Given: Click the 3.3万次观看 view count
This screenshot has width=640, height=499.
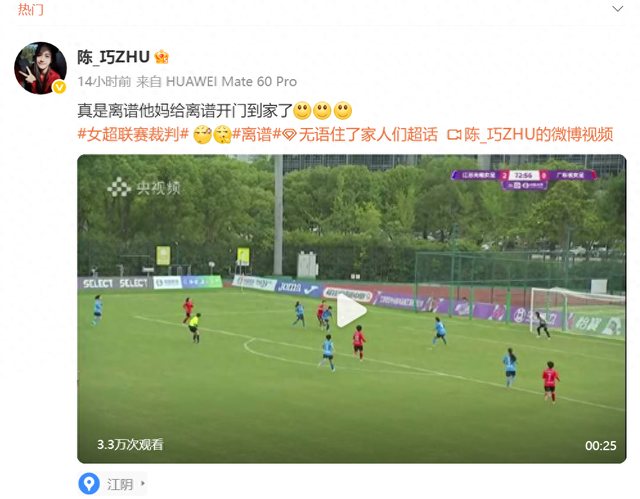Looking at the screenshot, I should [130, 444].
